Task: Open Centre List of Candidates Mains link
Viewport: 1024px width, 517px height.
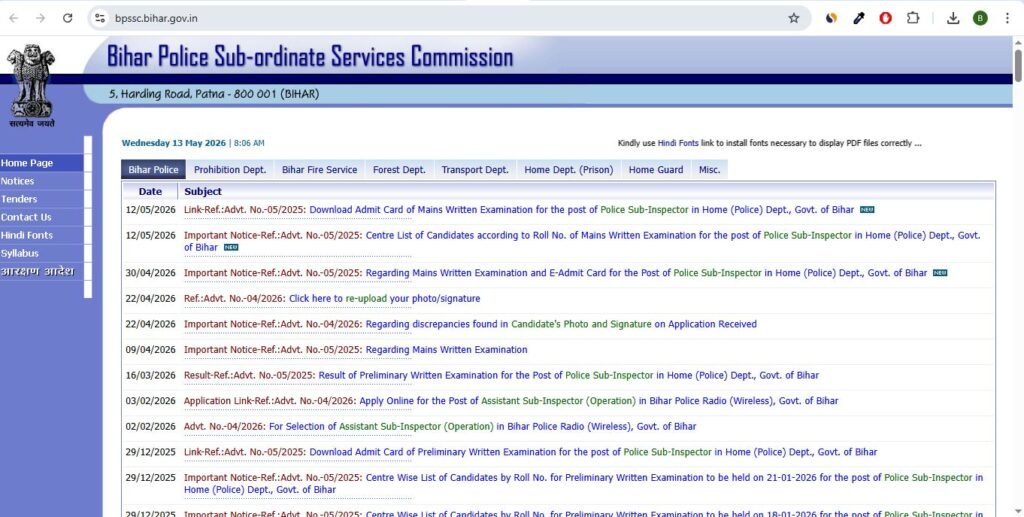Action: point(582,242)
